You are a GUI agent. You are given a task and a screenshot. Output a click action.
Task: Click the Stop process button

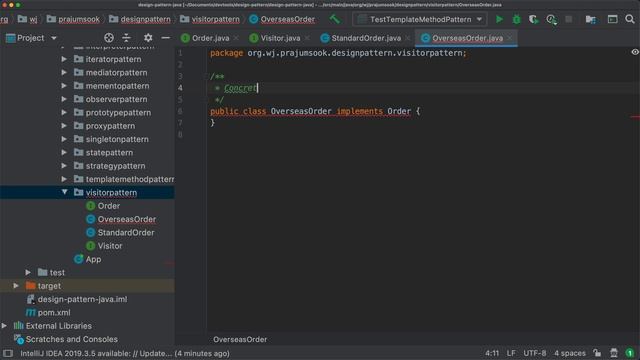[x=569, y=19]
